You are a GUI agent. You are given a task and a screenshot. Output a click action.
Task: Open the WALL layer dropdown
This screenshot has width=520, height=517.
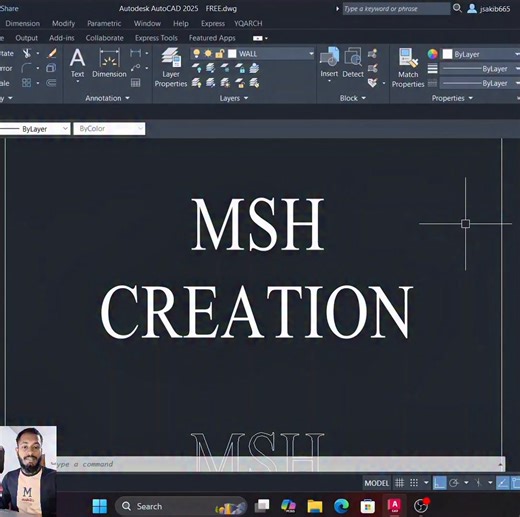(311, 53)
